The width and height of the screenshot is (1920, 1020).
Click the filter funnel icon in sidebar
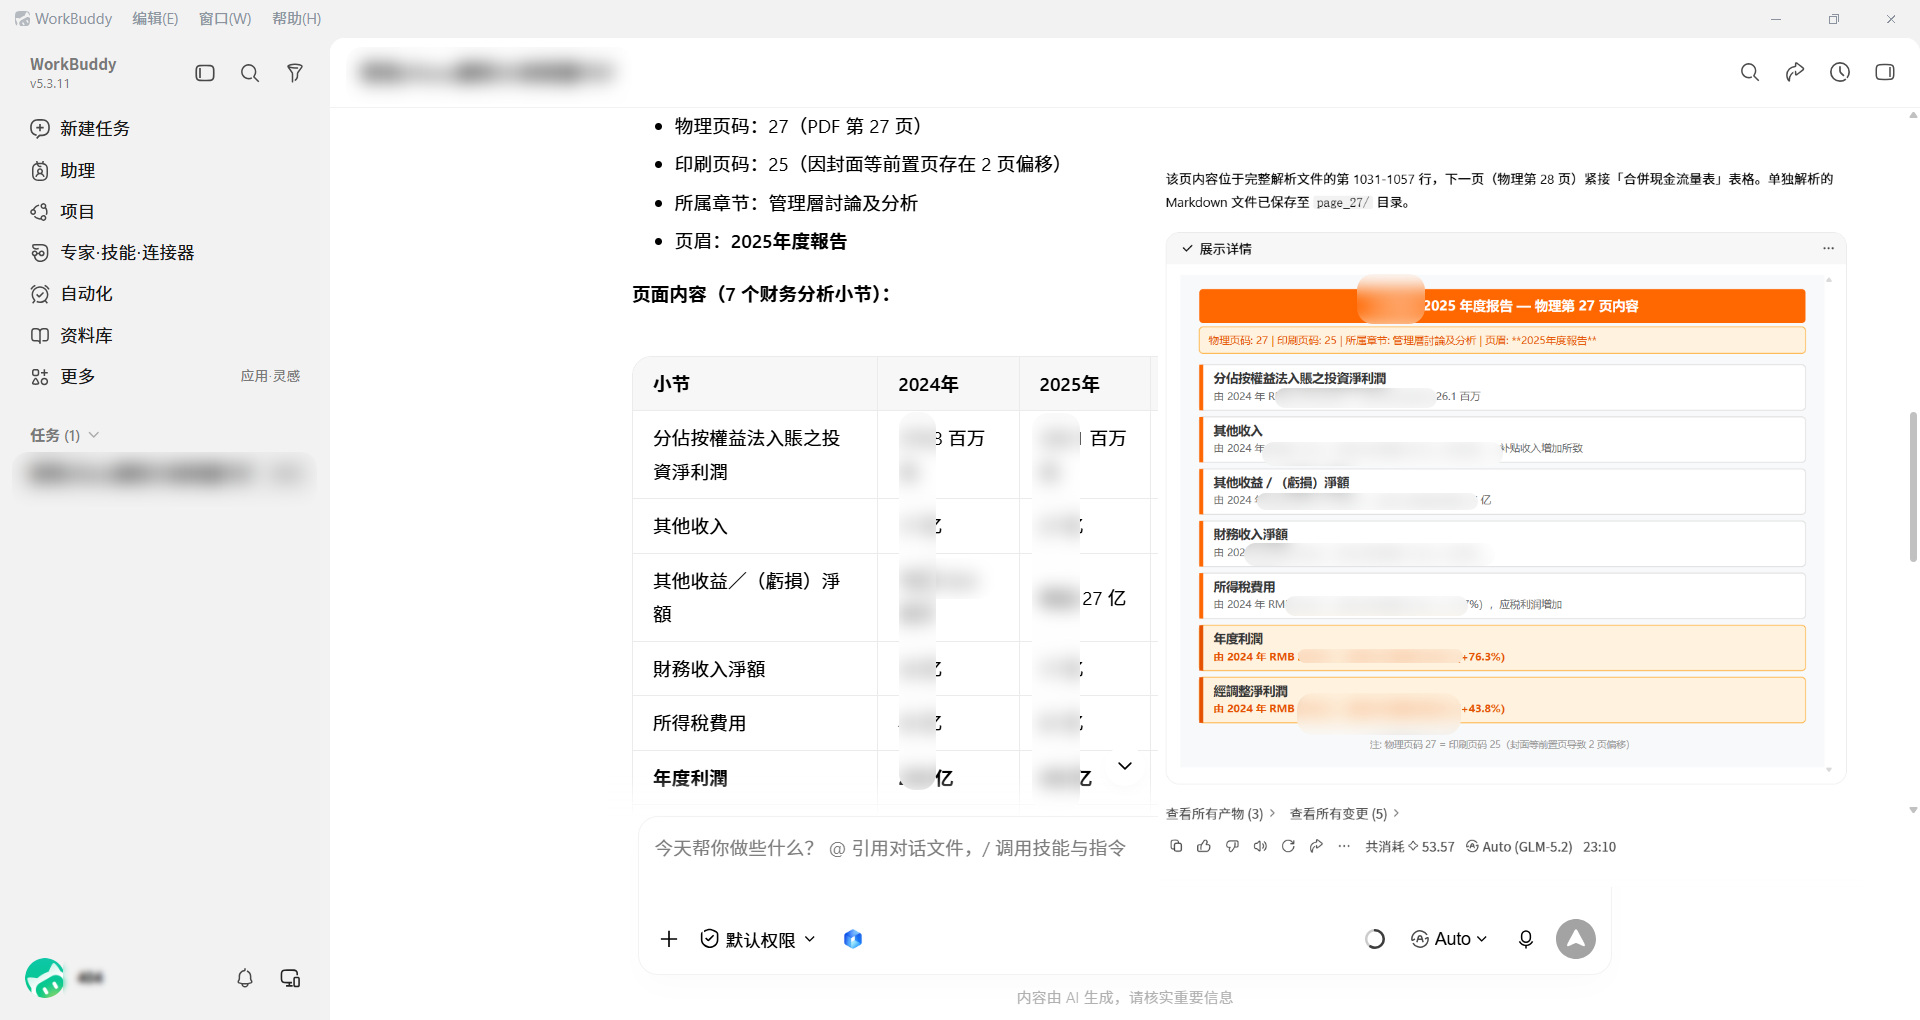(x=295, y=73)
